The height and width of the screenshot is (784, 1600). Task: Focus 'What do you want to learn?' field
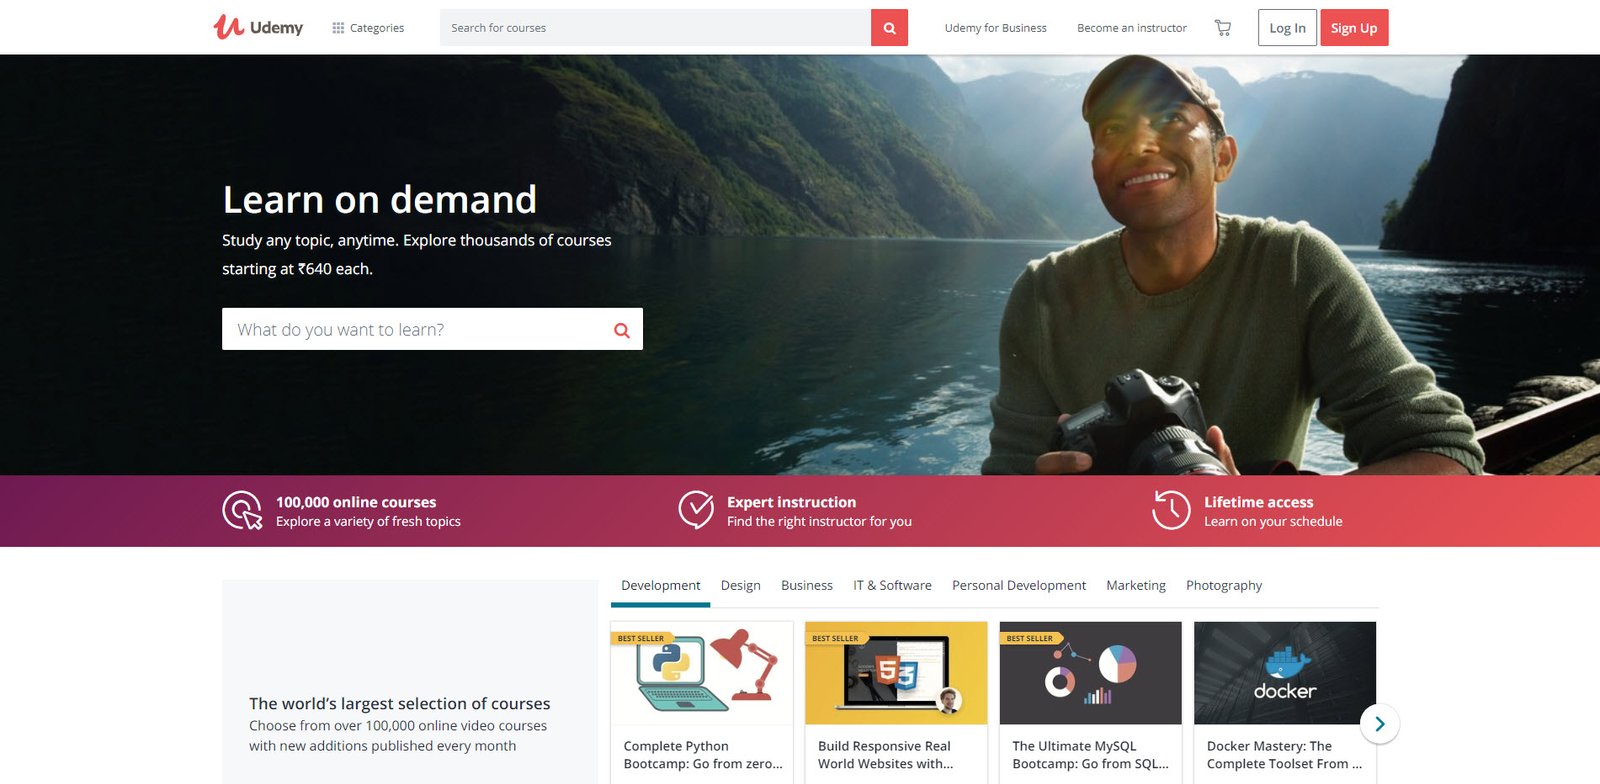[415, 329]
